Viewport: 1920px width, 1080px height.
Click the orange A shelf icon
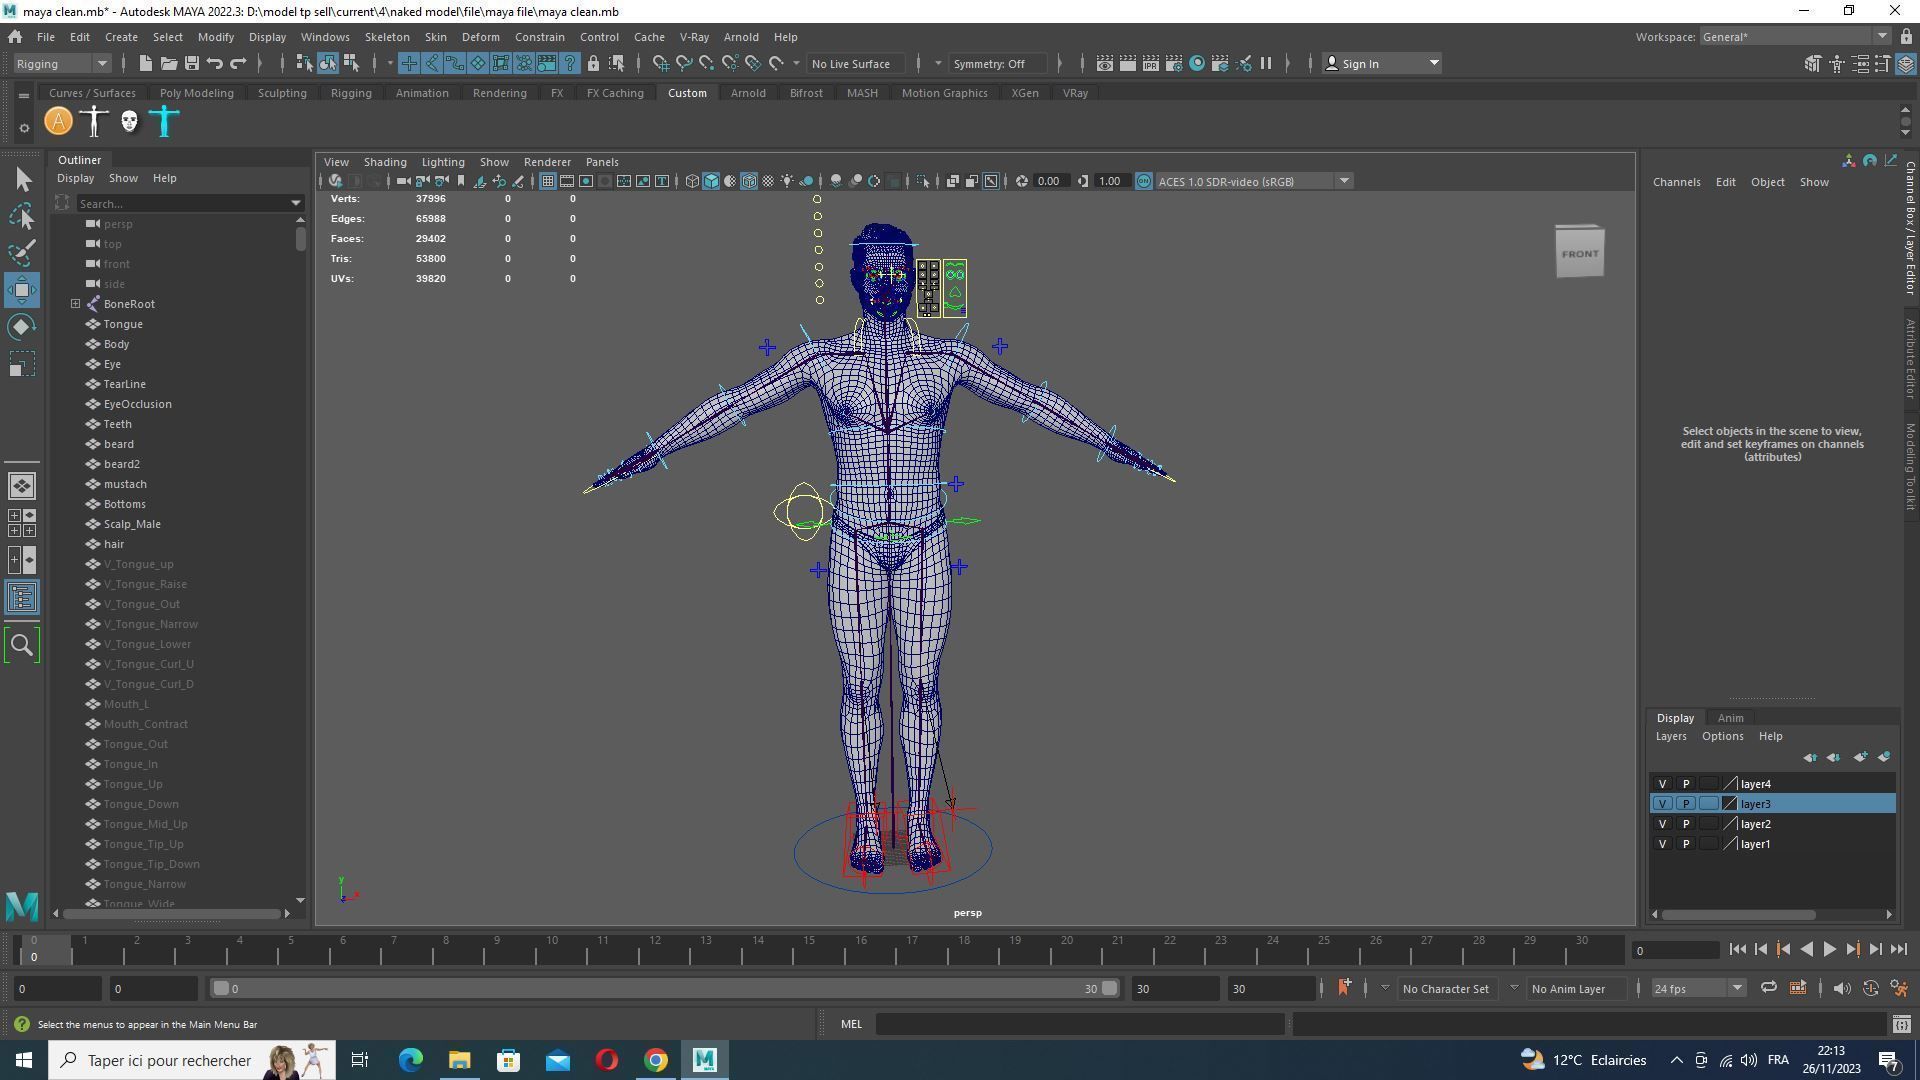point(59,122)
